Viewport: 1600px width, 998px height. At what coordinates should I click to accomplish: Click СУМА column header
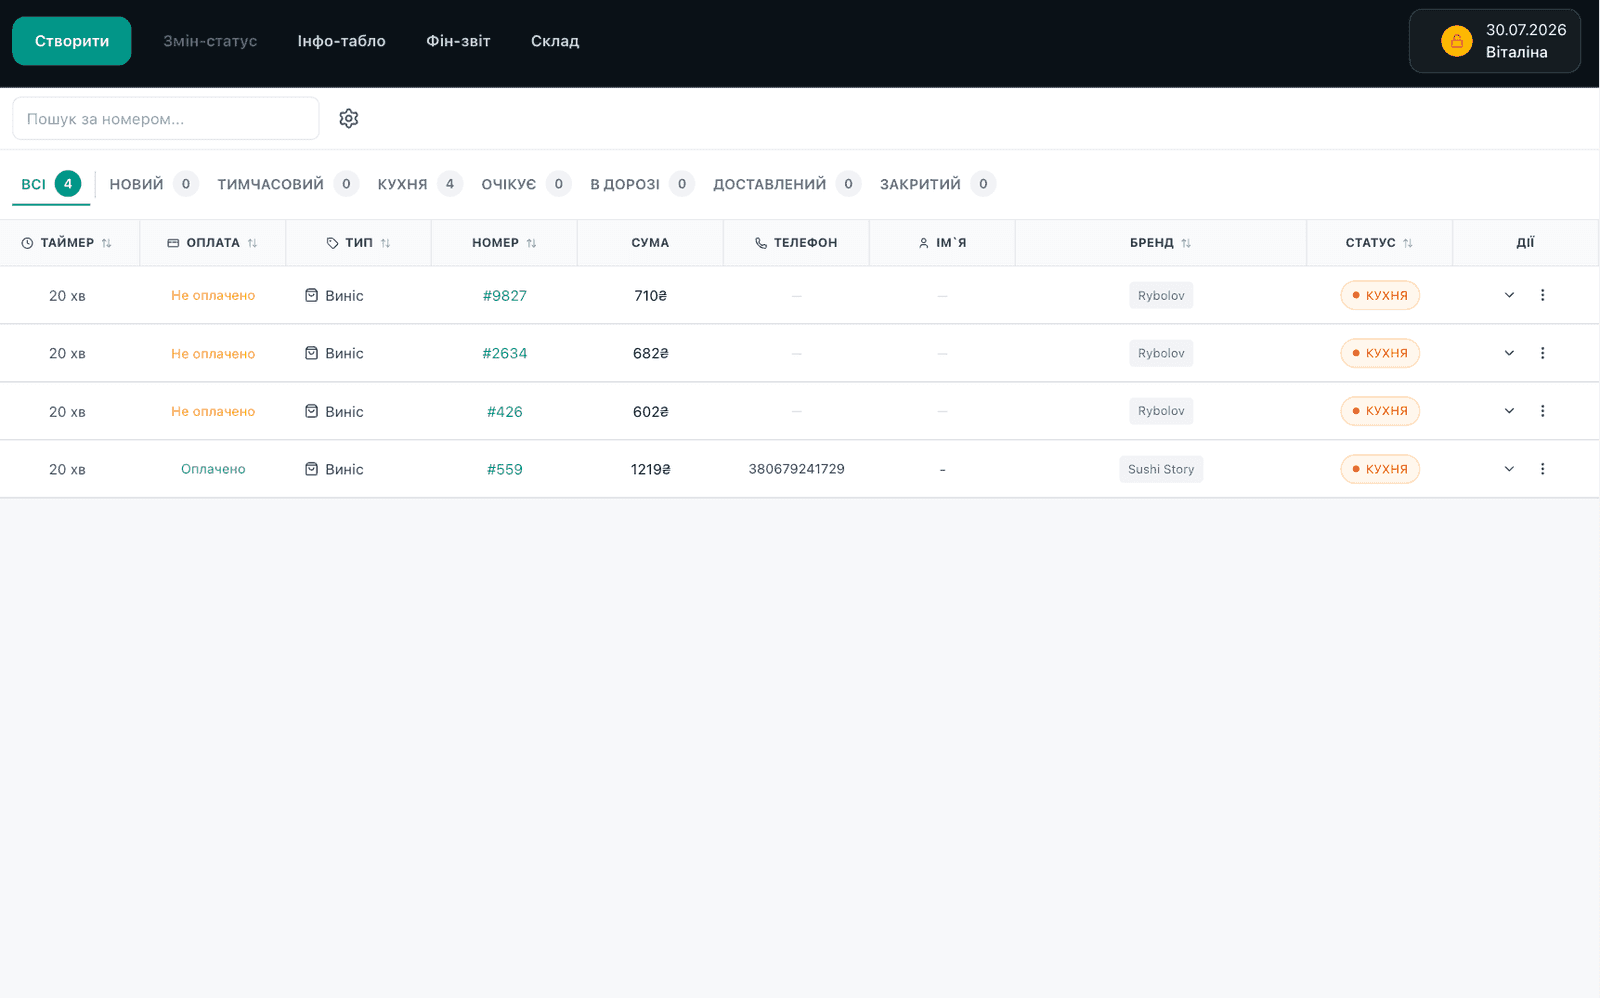pos(650,243)
